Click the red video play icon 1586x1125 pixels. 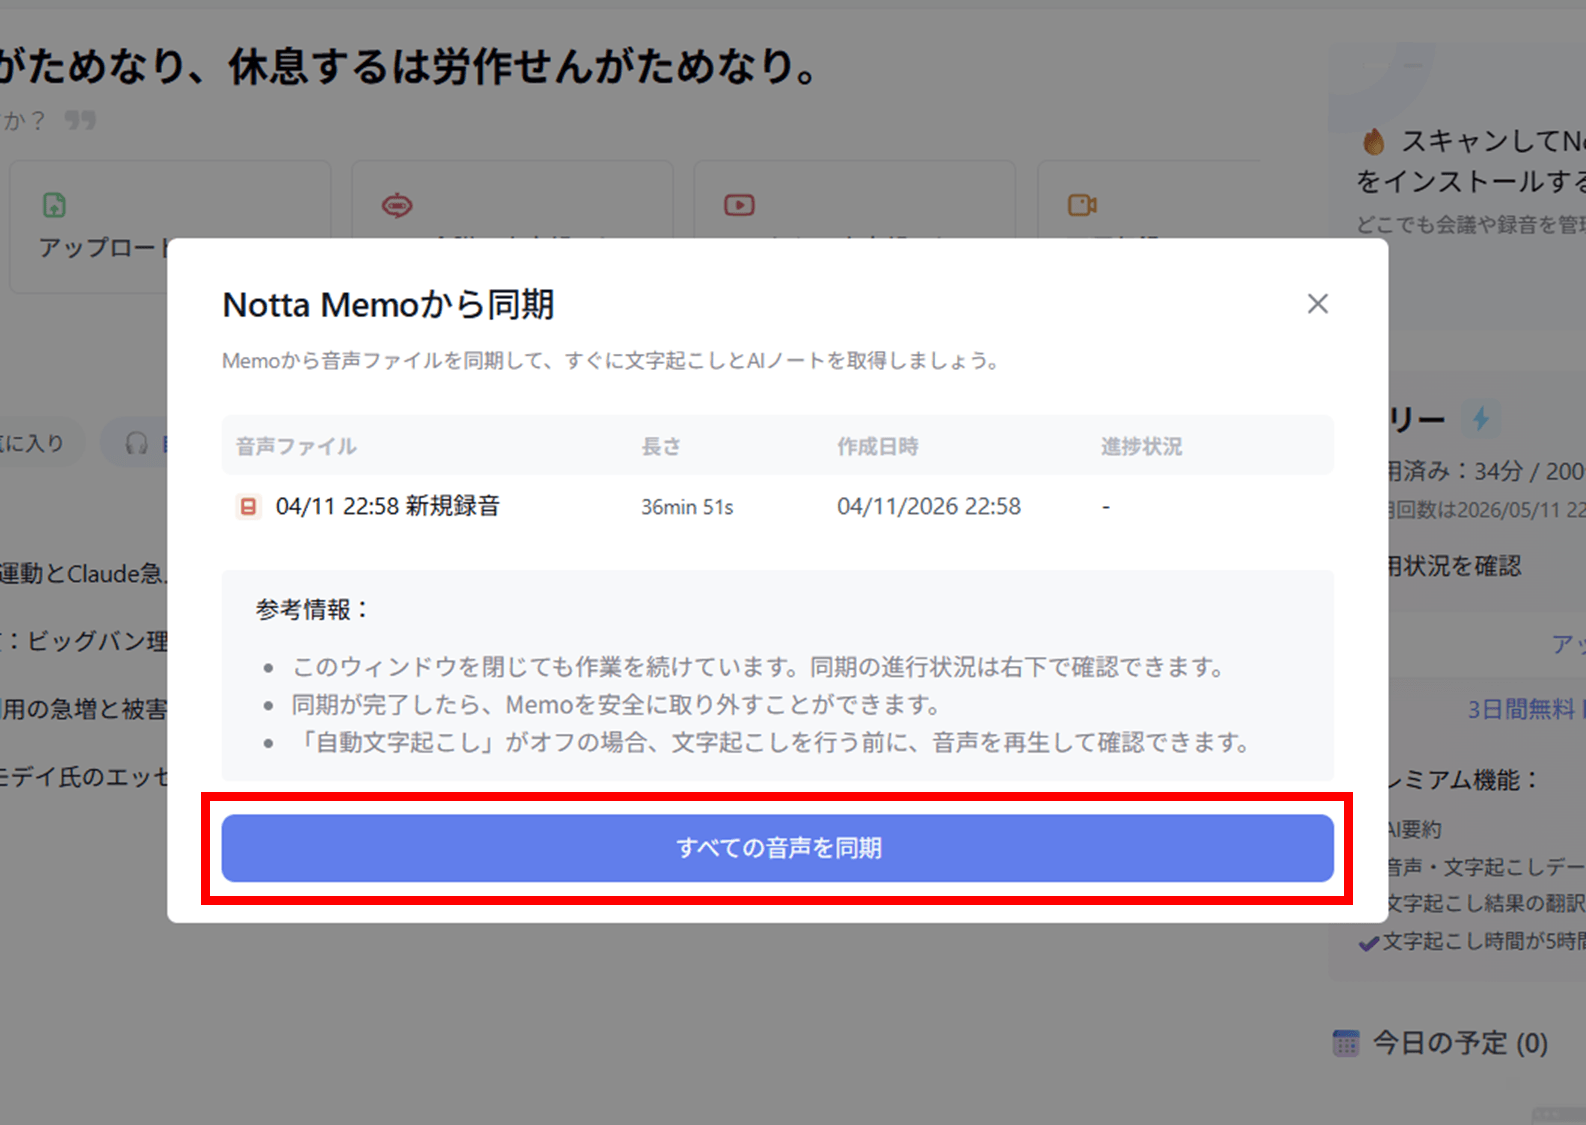[x=739, y=205]
